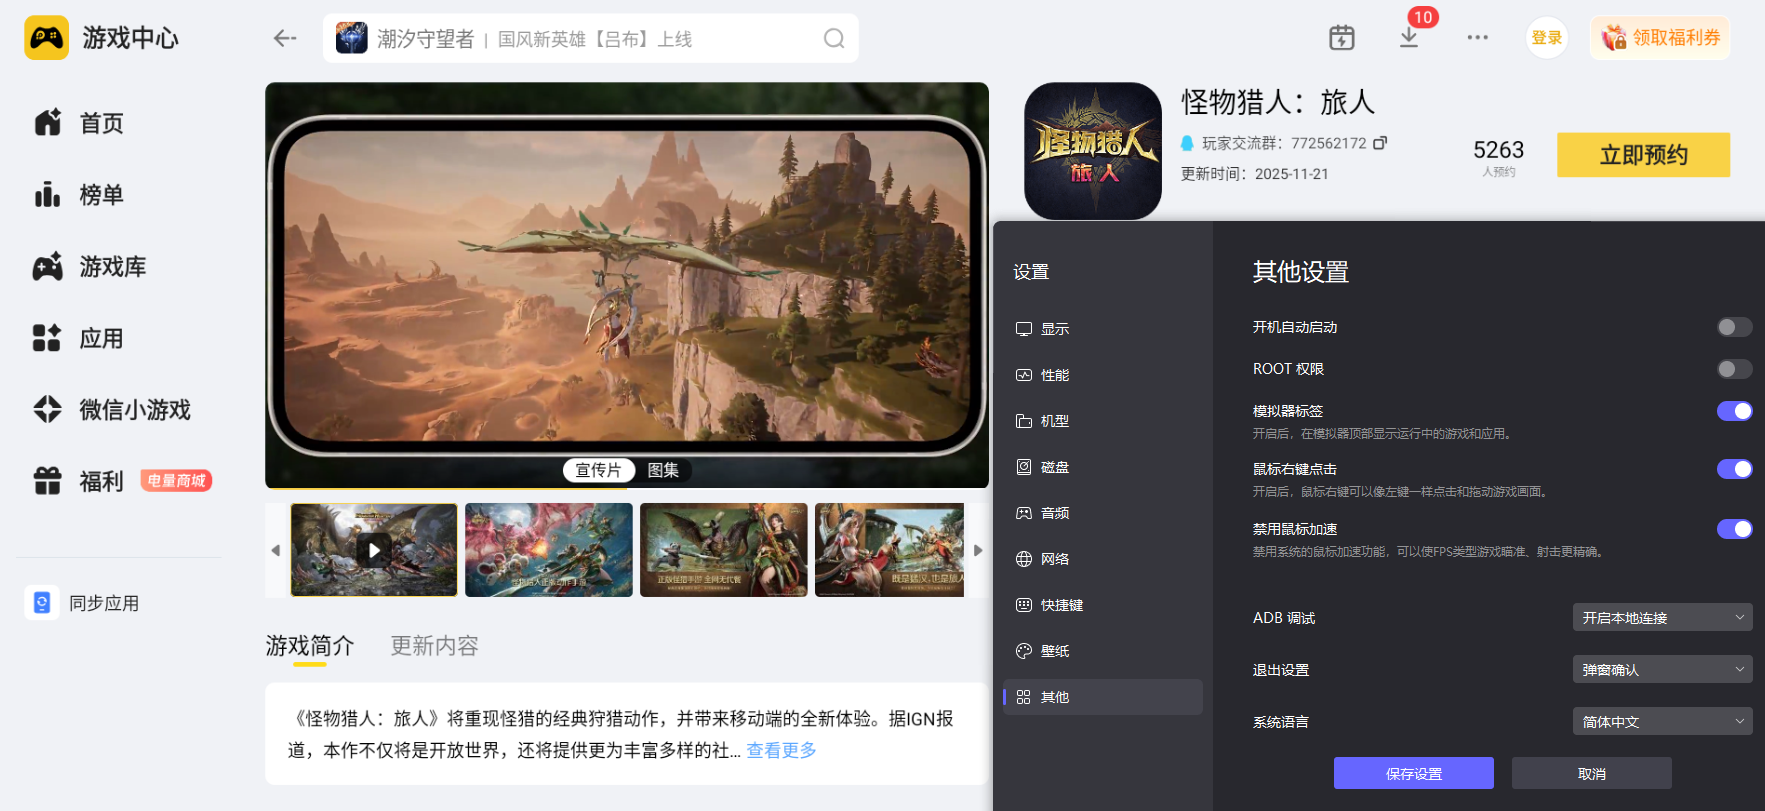1765x811 pixels.
Task: Switch to the 游戏简介 tab
Action: [310, 646]
